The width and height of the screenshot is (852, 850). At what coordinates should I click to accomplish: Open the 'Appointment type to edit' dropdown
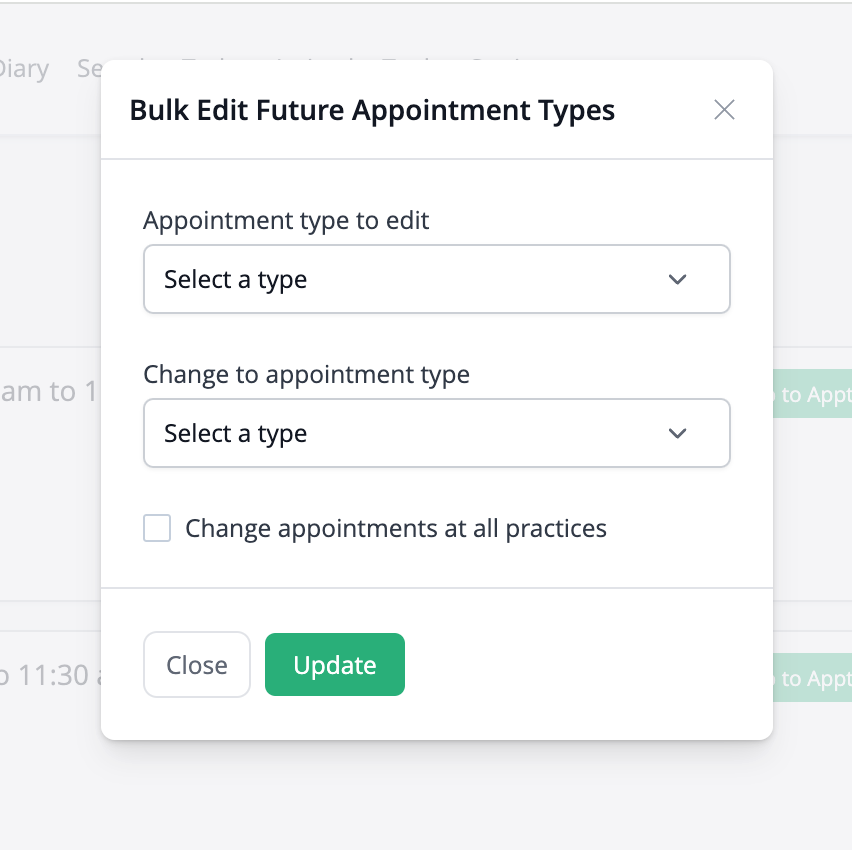(x=436, y=280)
